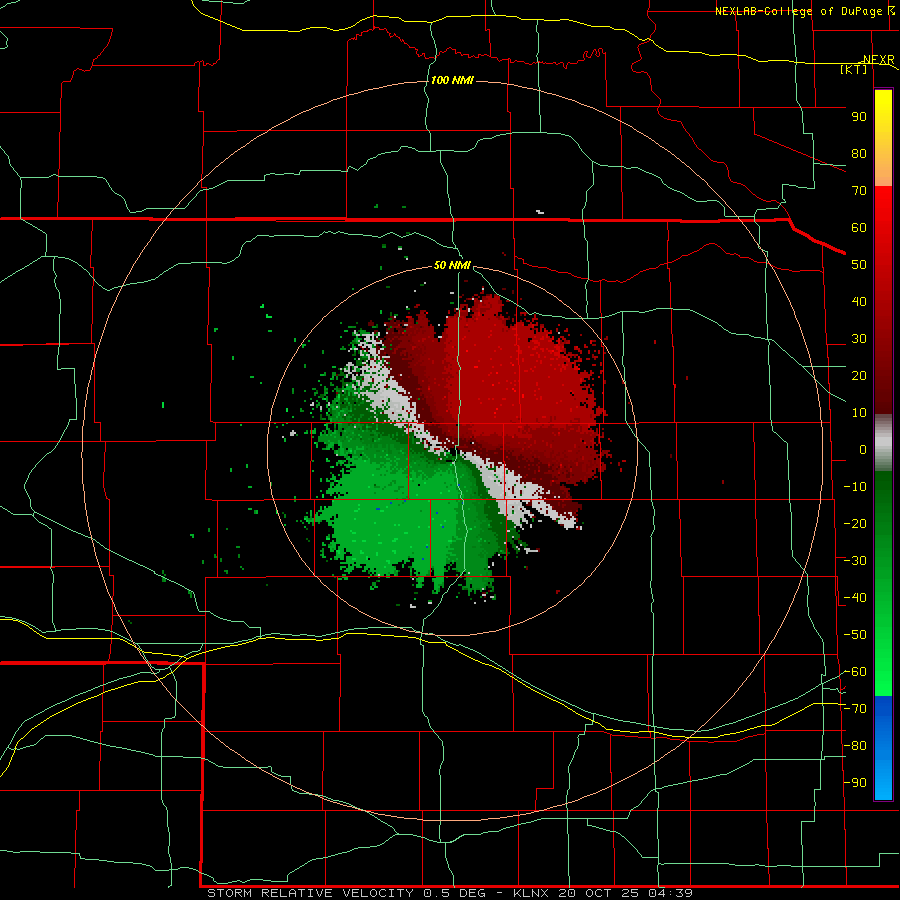Click the -30 value on the velocity scale
900x900 pixels.
pos(855,561)
